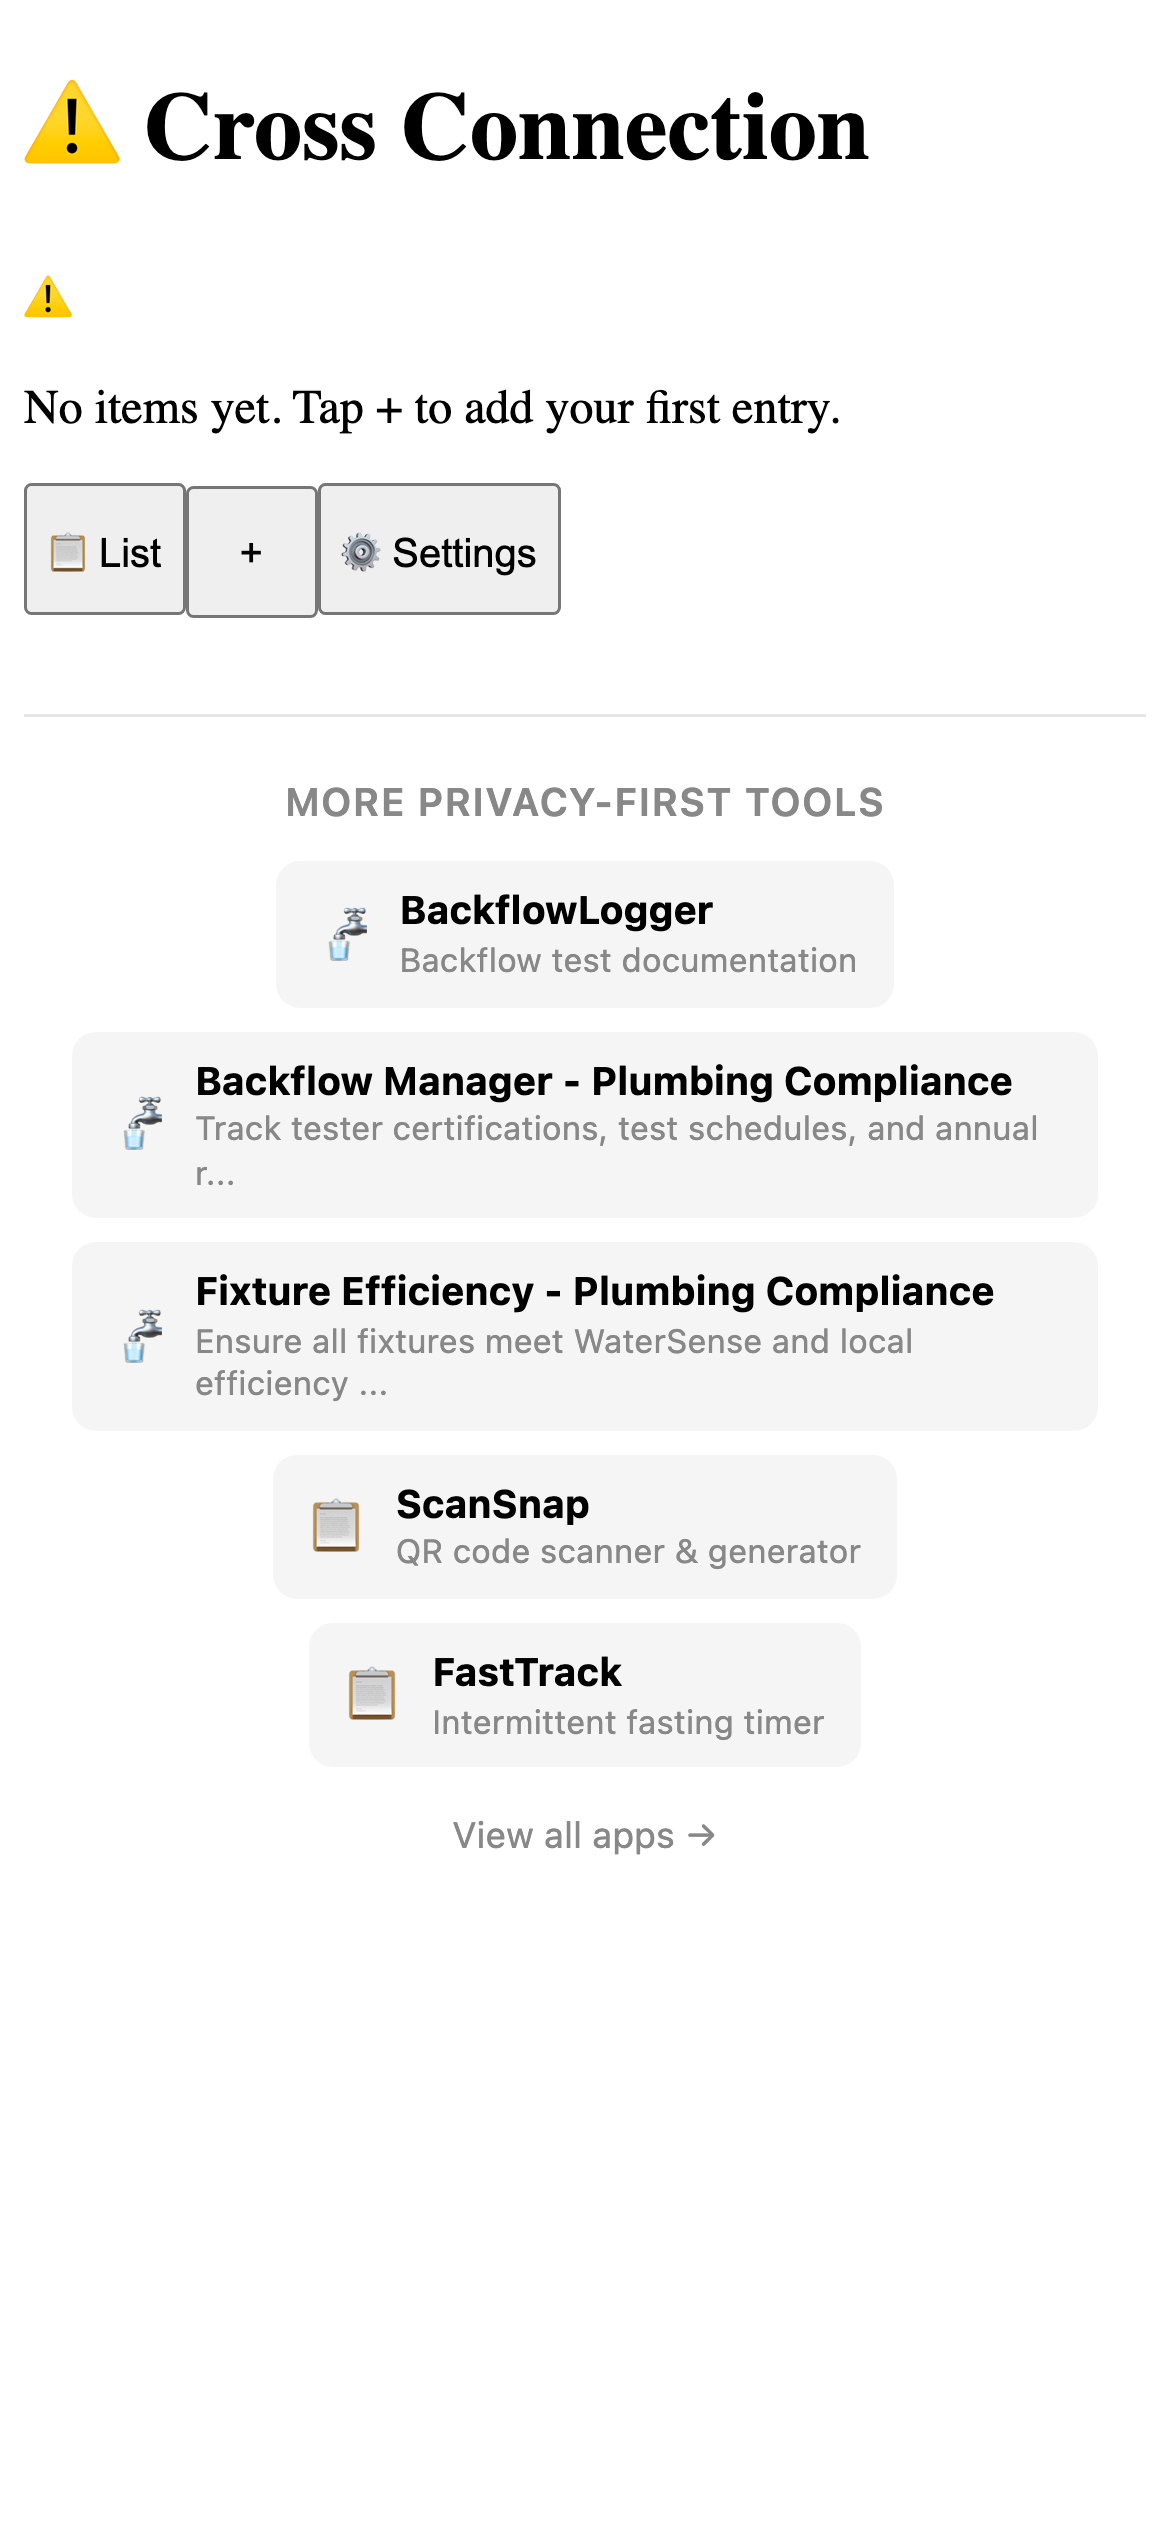Click the View all apps link
The image size is (1170, 2532).
click(x=584, y=1835)
